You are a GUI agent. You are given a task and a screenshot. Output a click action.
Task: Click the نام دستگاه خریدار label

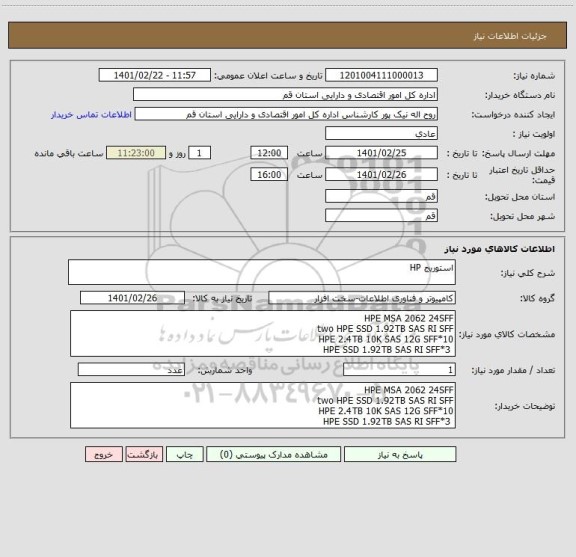[520, 95]
